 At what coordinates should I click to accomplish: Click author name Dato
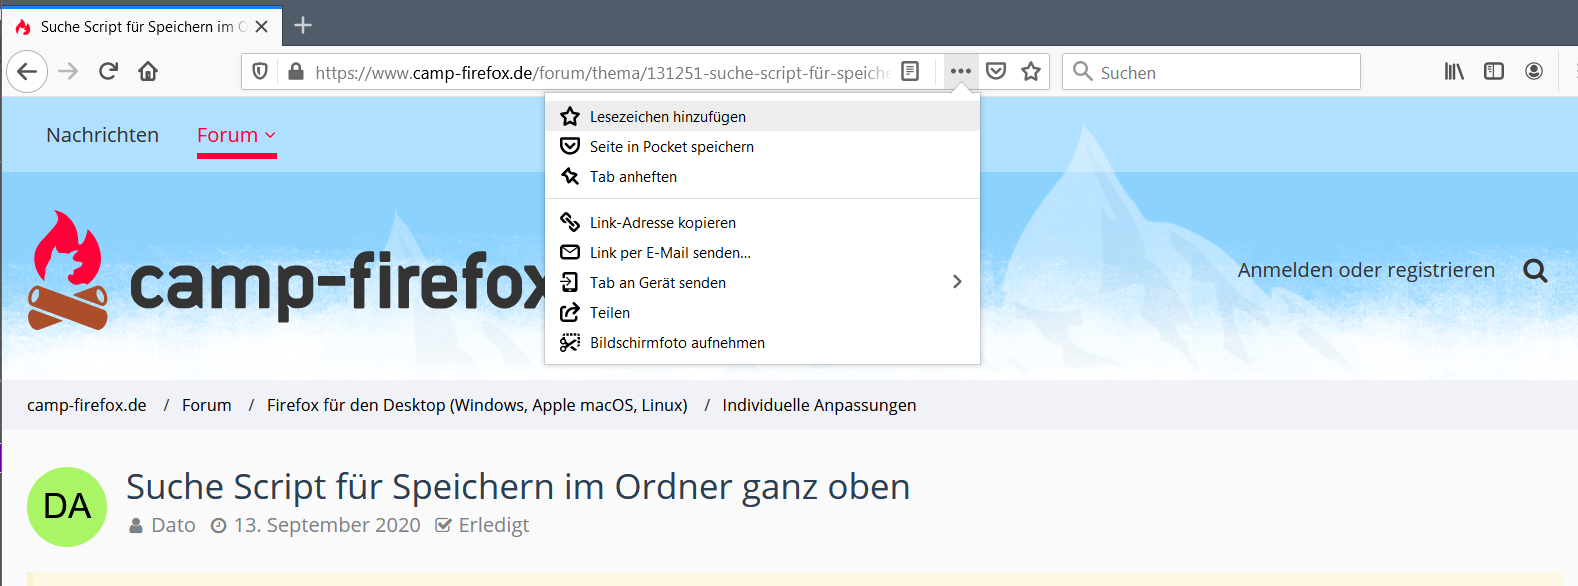point(173,525)
